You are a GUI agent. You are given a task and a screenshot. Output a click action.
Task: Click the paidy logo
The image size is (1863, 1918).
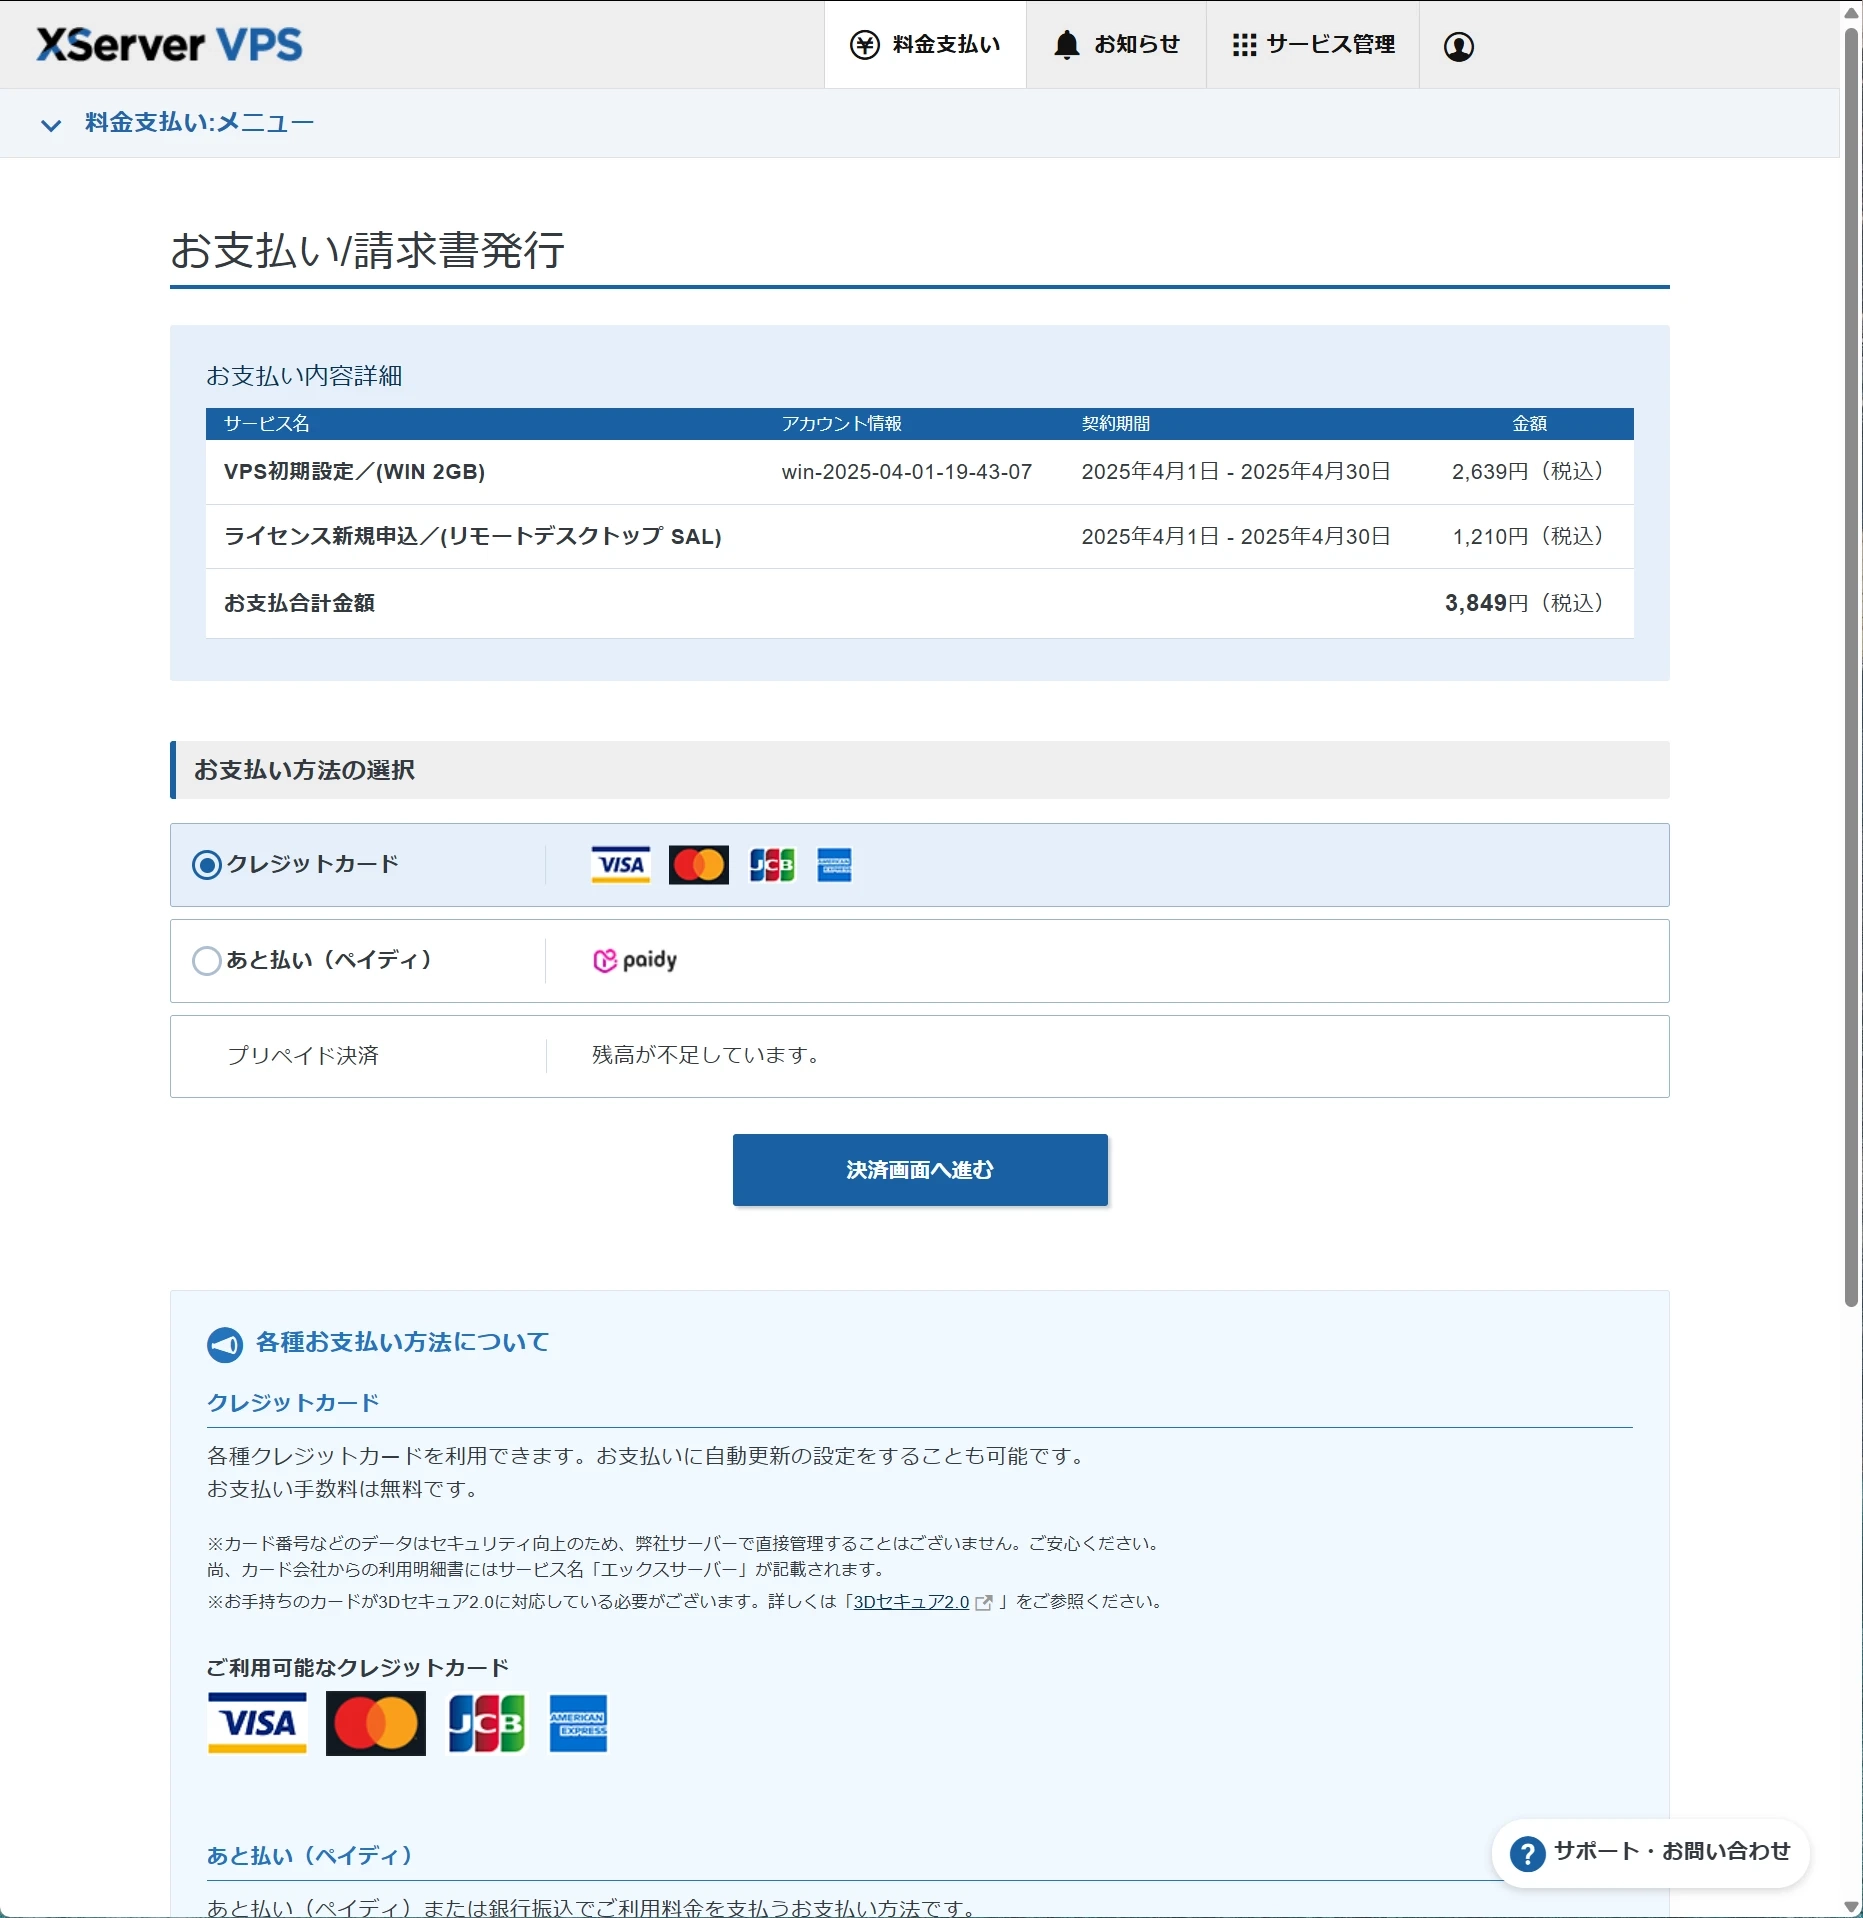(x=635, y=961)
